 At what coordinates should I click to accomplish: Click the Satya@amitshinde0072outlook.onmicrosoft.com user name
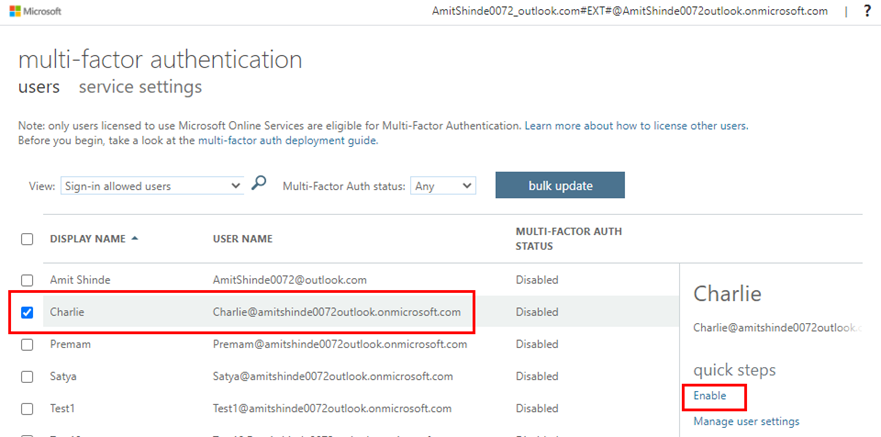[x=333, y=376]
